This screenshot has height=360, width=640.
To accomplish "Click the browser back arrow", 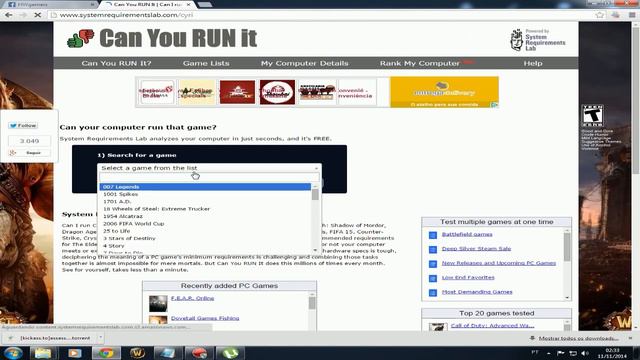I will [x=9, y=15].
